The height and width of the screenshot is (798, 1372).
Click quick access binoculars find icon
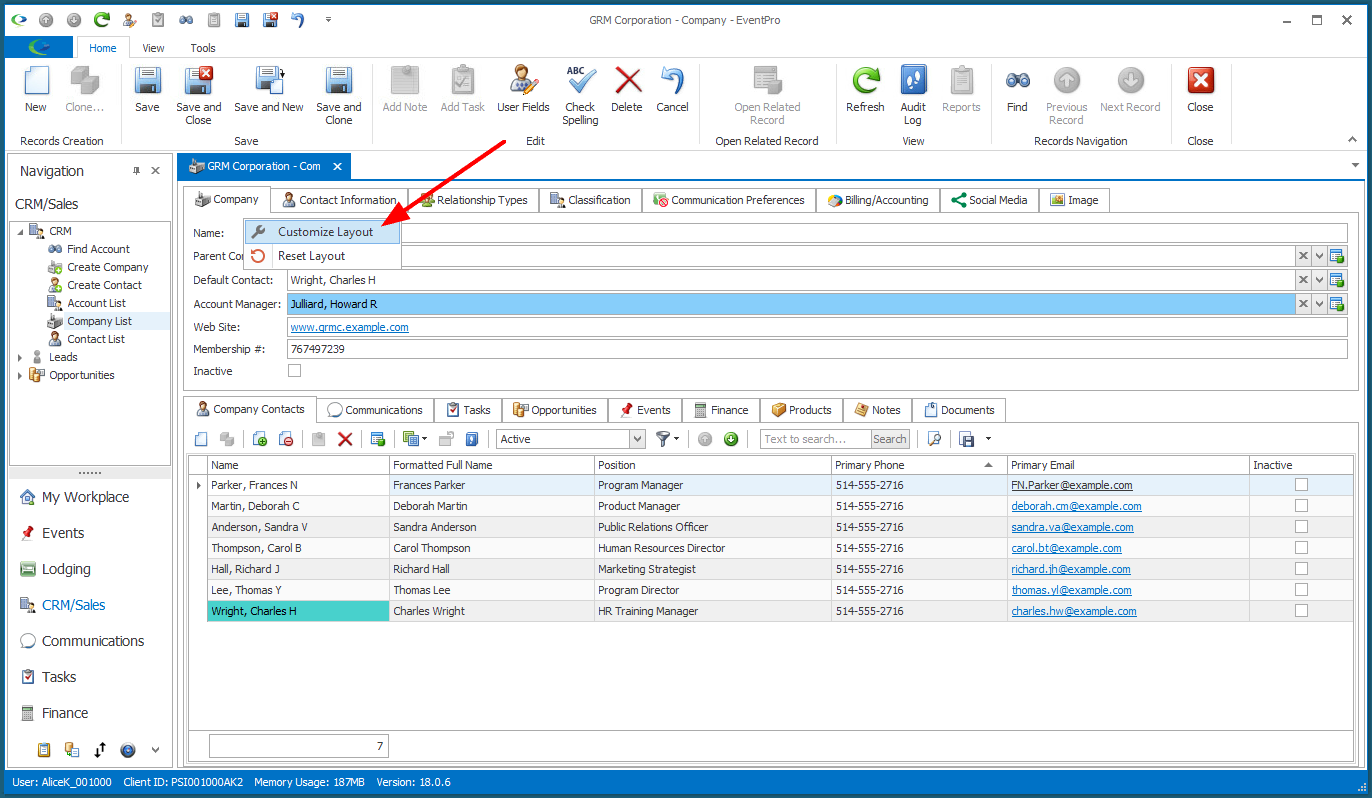coord(186,19)
